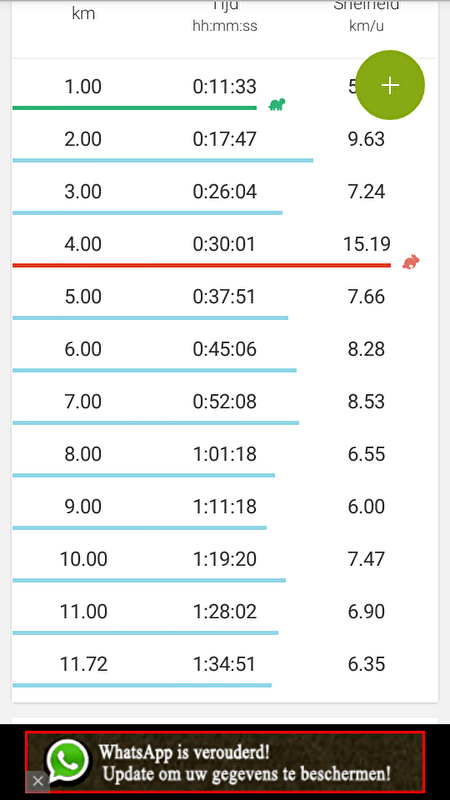The height and width of the screenshot is (800, 450).
Task: Click the green turtle slowest-lap icon
Action: [277, 105]
